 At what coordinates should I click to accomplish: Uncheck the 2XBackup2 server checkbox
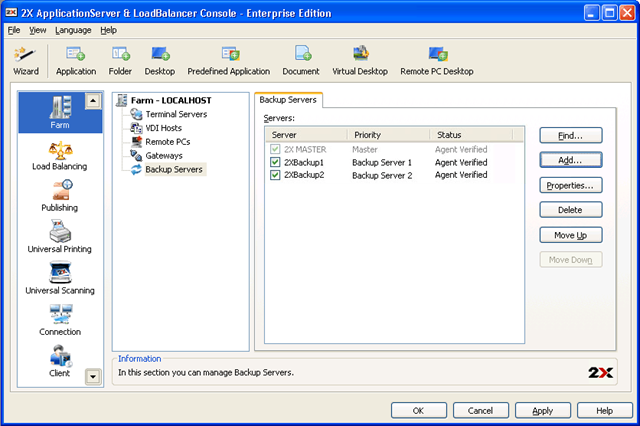tap(275, 175)
